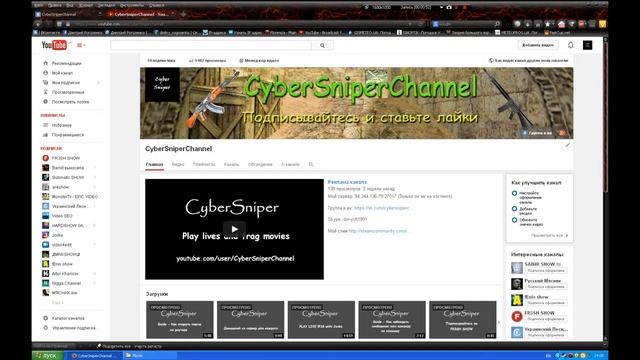Click Просмотреть все in improvement panel
Screen dimensions: 640x360
tap(549, 236)
